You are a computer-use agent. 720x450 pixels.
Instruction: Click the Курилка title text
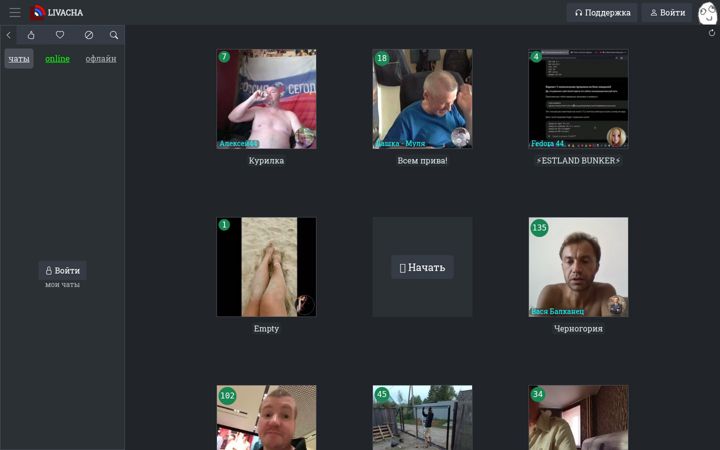(266, 161)
